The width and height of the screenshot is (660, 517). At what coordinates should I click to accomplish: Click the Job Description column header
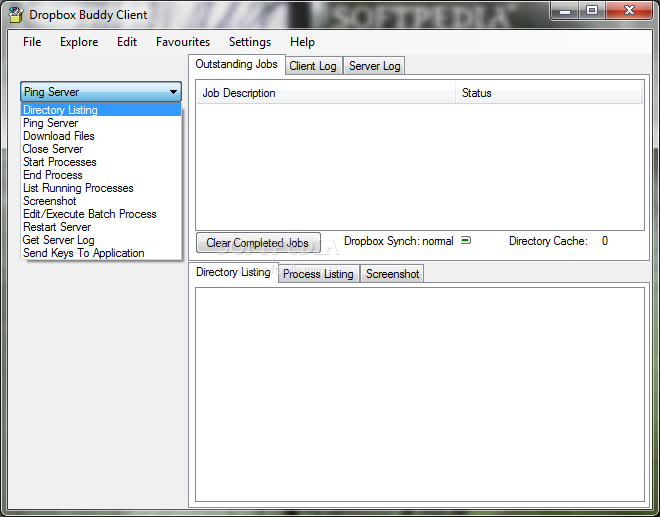point(326,93)
